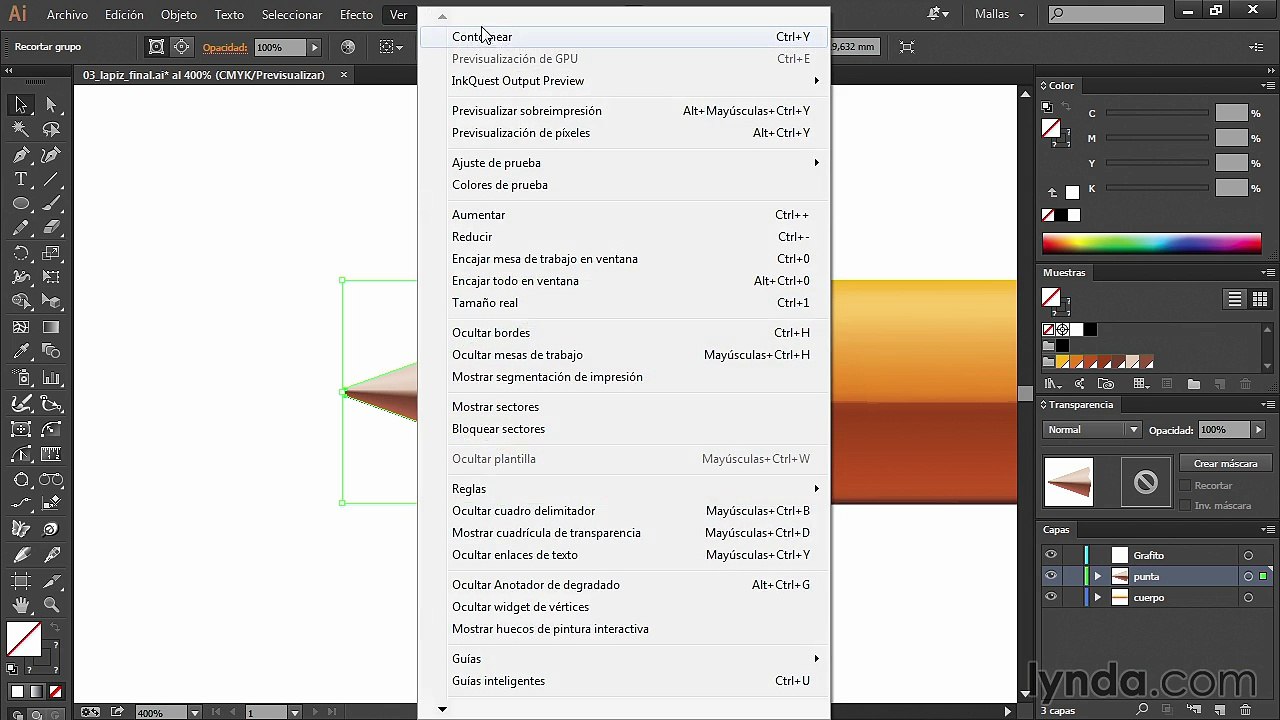Open the Mallas workspace switcher
1280x720 pixels.
(1000, 15)
